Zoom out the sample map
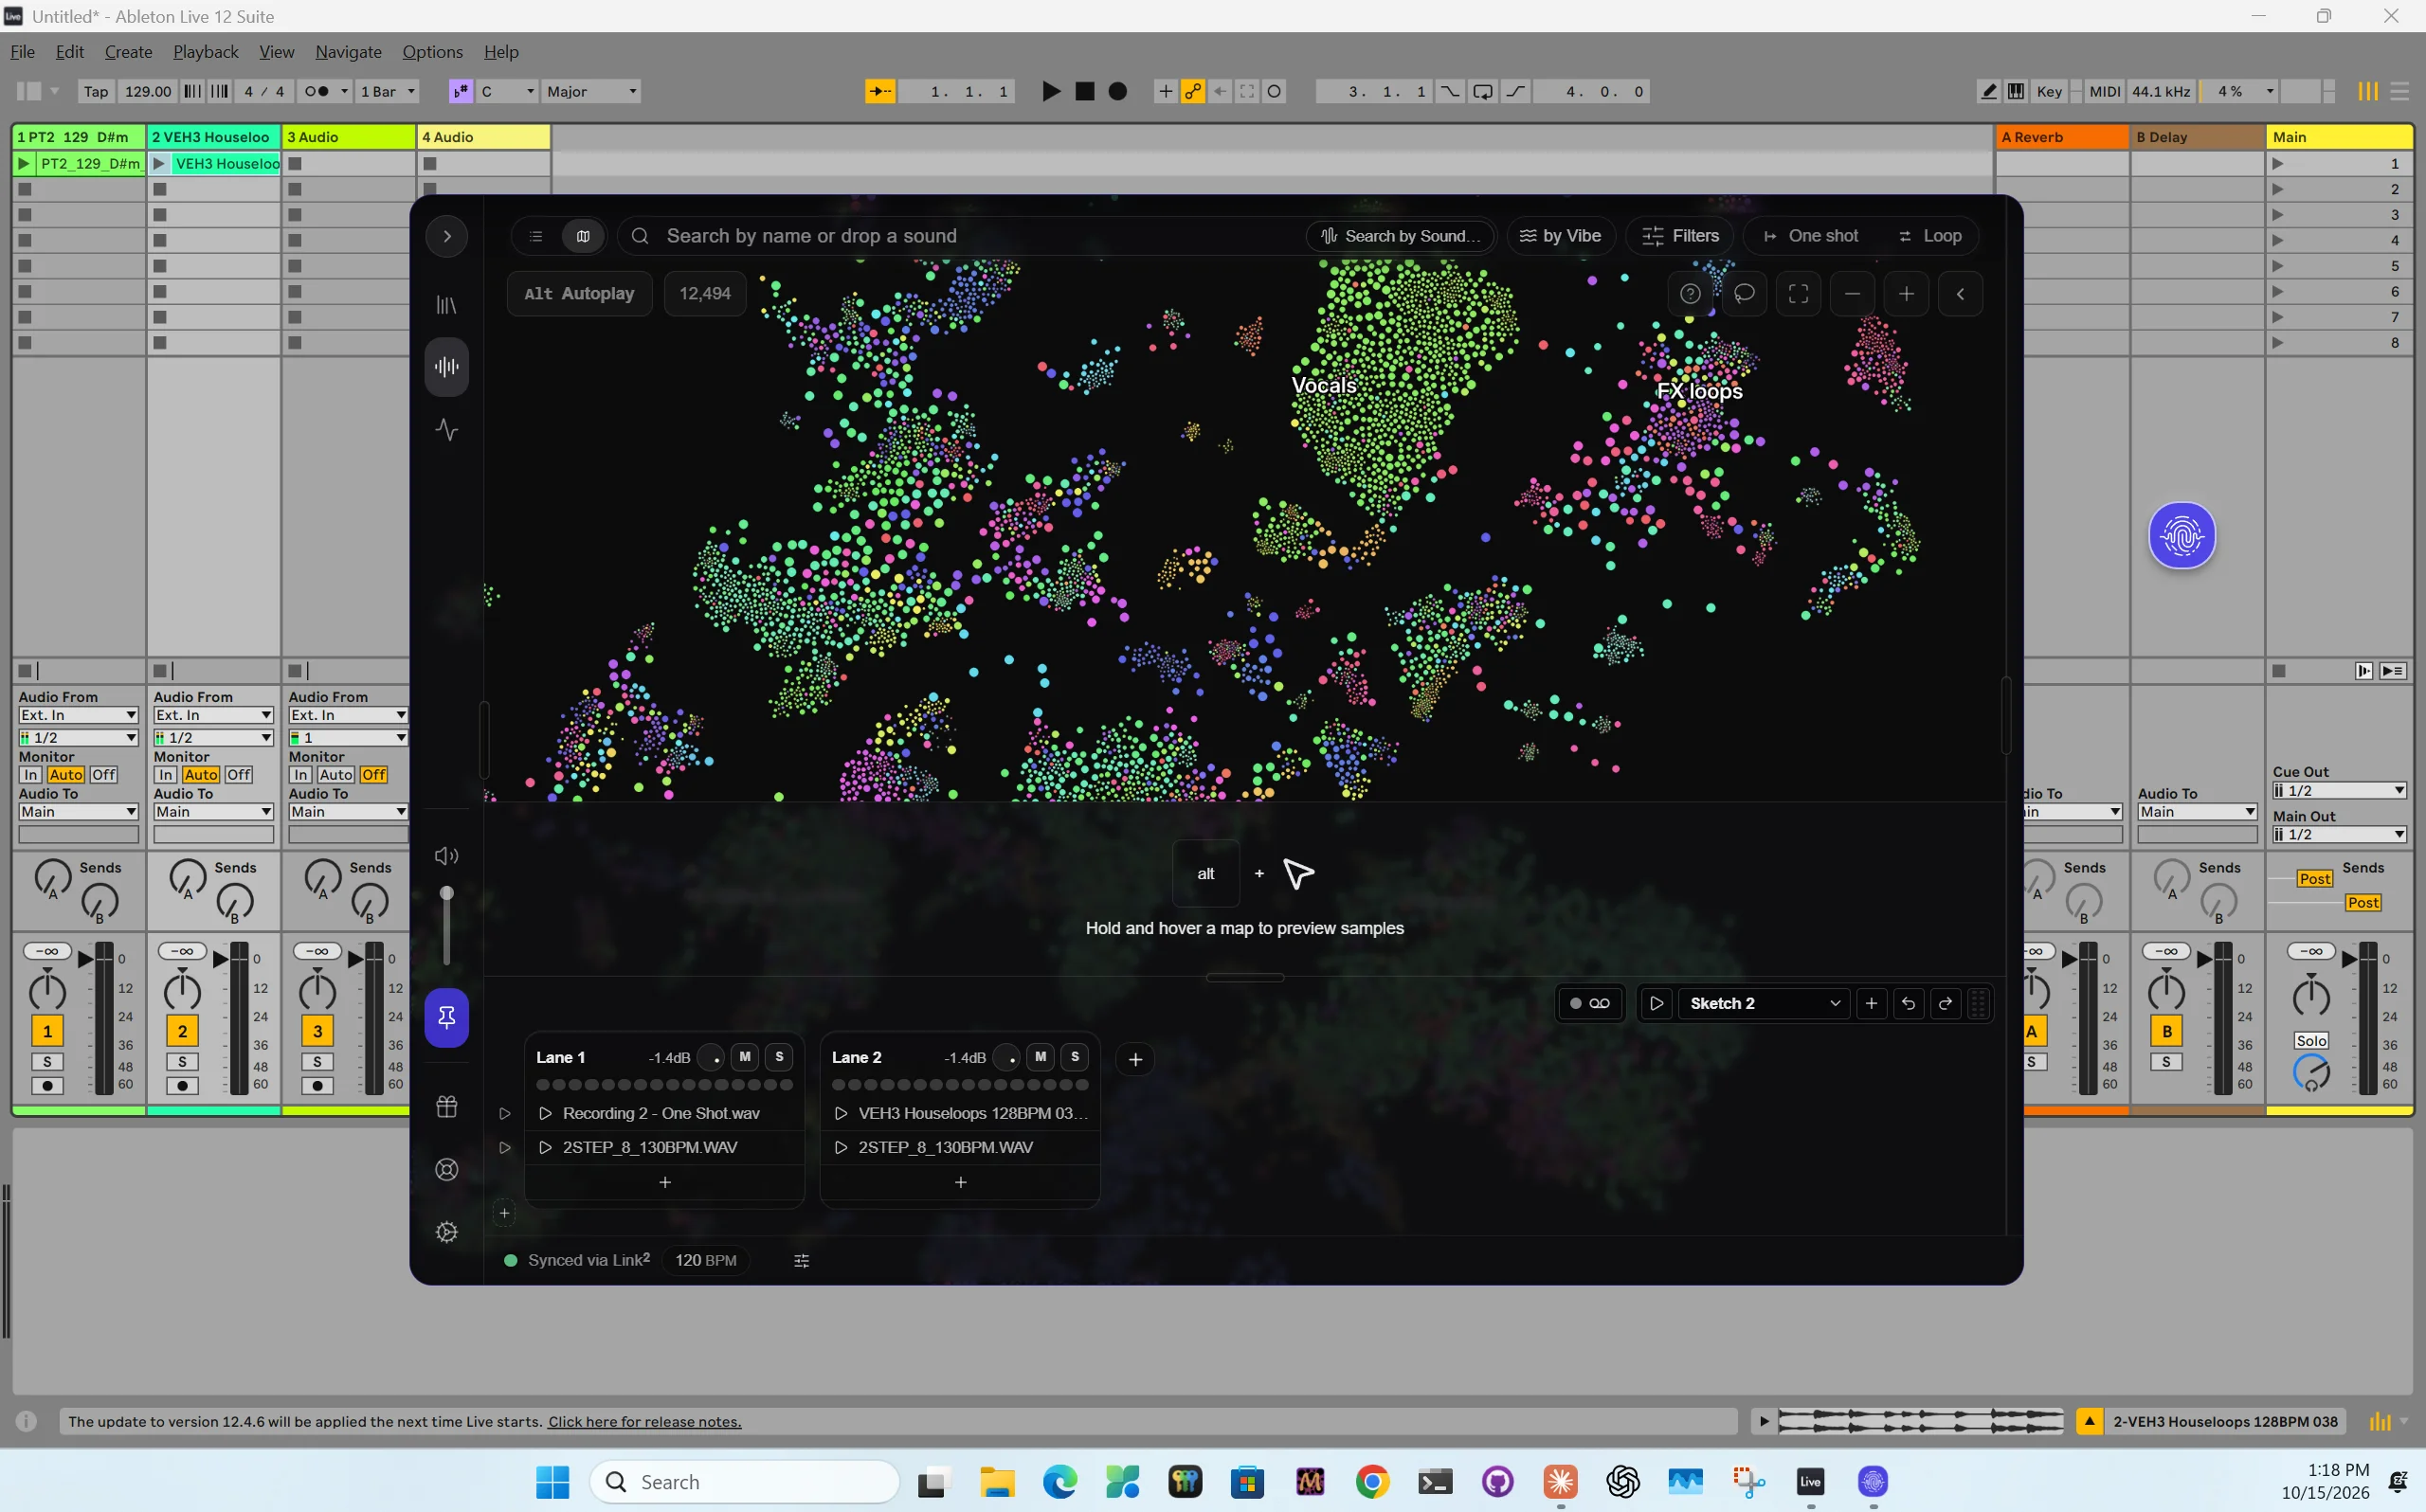The height and width of the screenshot is (1512, 2426). [1852, 294]
